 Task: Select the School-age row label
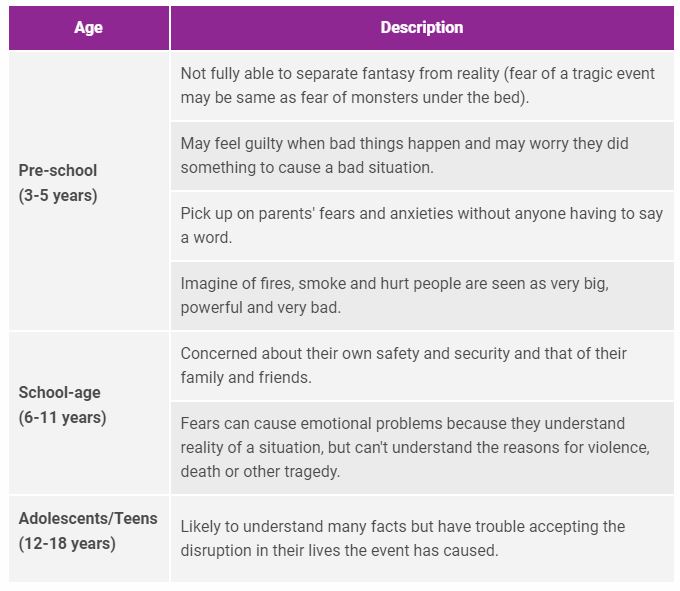point(60,392)
